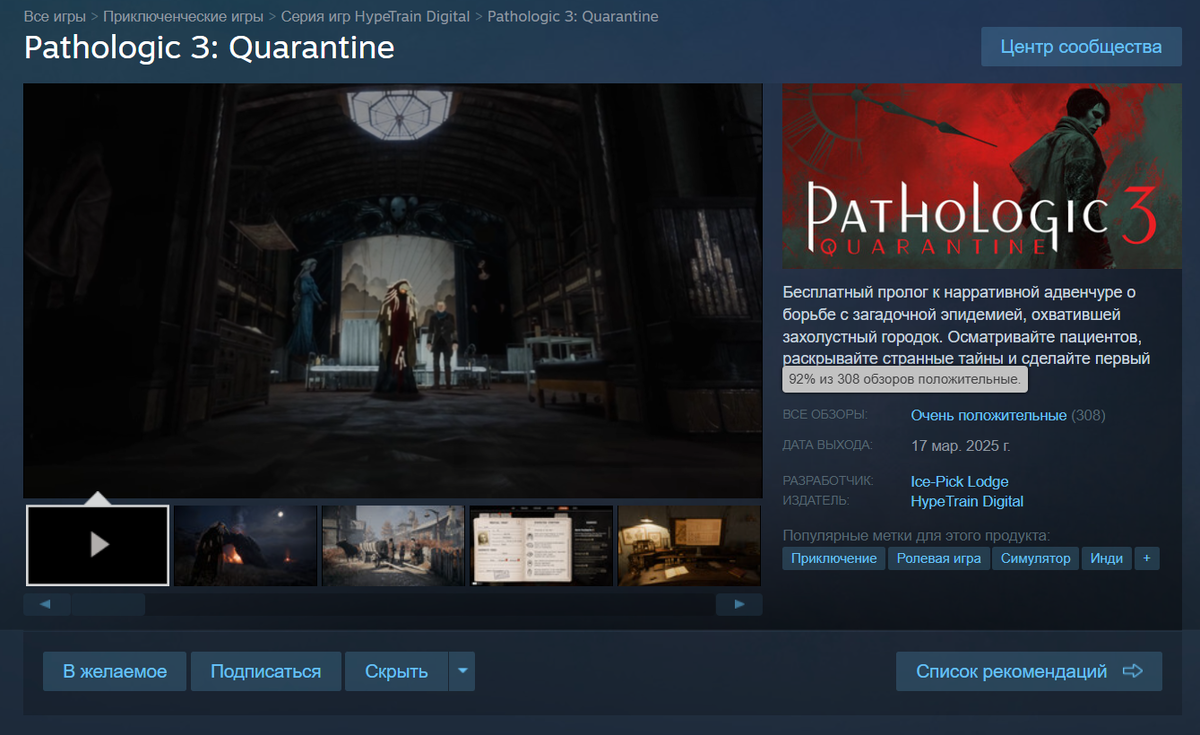Open the Ice-Pick Lodge developer link
The height and width of the screenshot is (735, 1200).
(x=959, y=482)
